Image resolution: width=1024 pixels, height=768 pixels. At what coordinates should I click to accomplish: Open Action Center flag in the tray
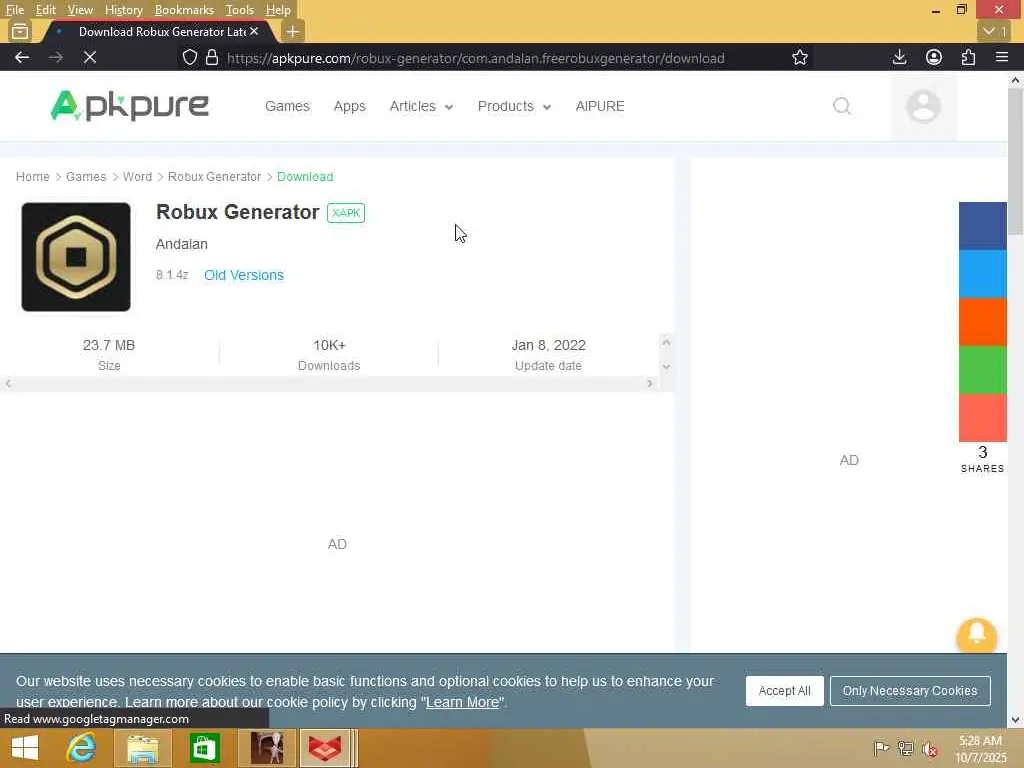click(881, 748)
